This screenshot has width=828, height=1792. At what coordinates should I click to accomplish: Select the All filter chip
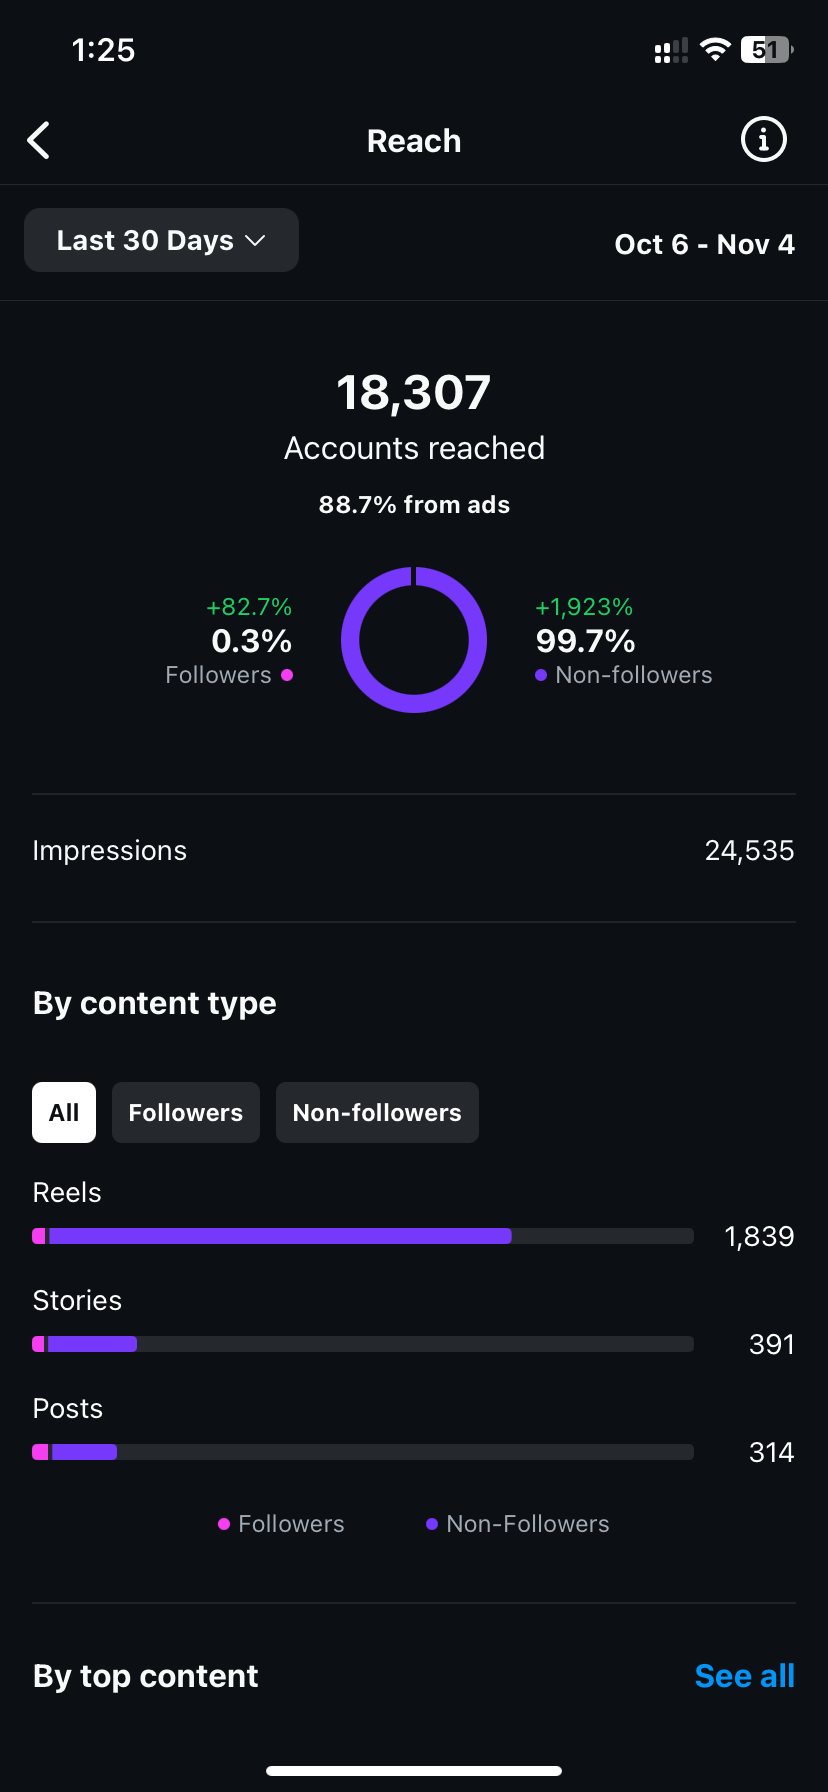64,1112
